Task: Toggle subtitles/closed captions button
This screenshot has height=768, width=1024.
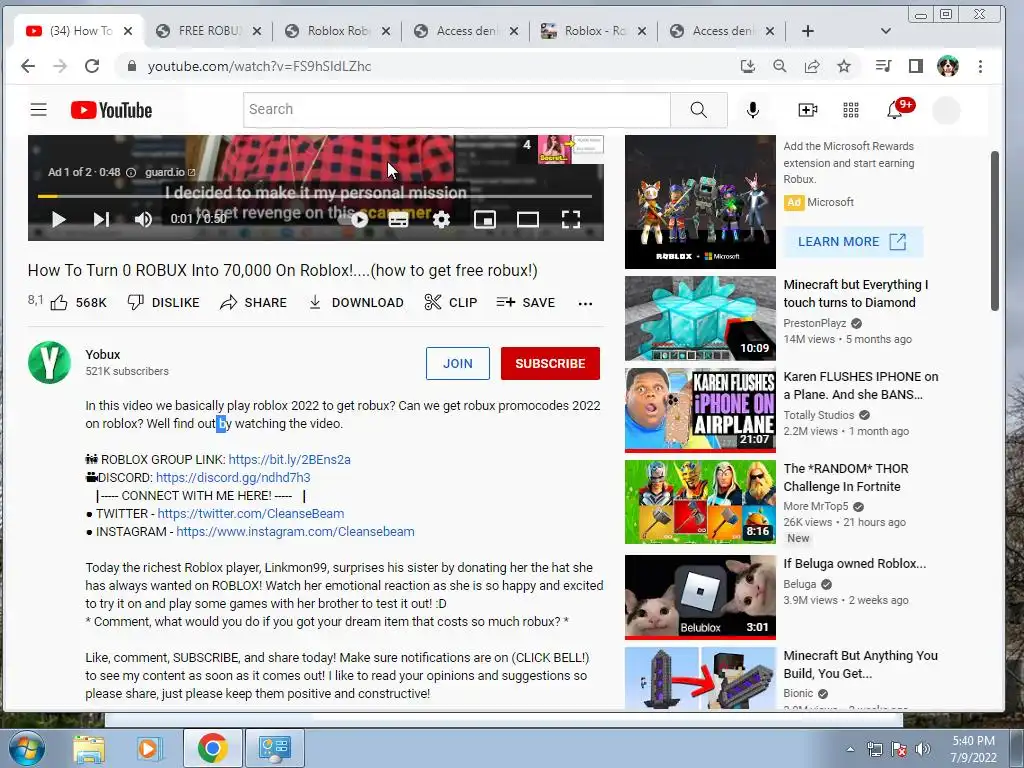Action: pyautogui.click(x=398, y=220)
